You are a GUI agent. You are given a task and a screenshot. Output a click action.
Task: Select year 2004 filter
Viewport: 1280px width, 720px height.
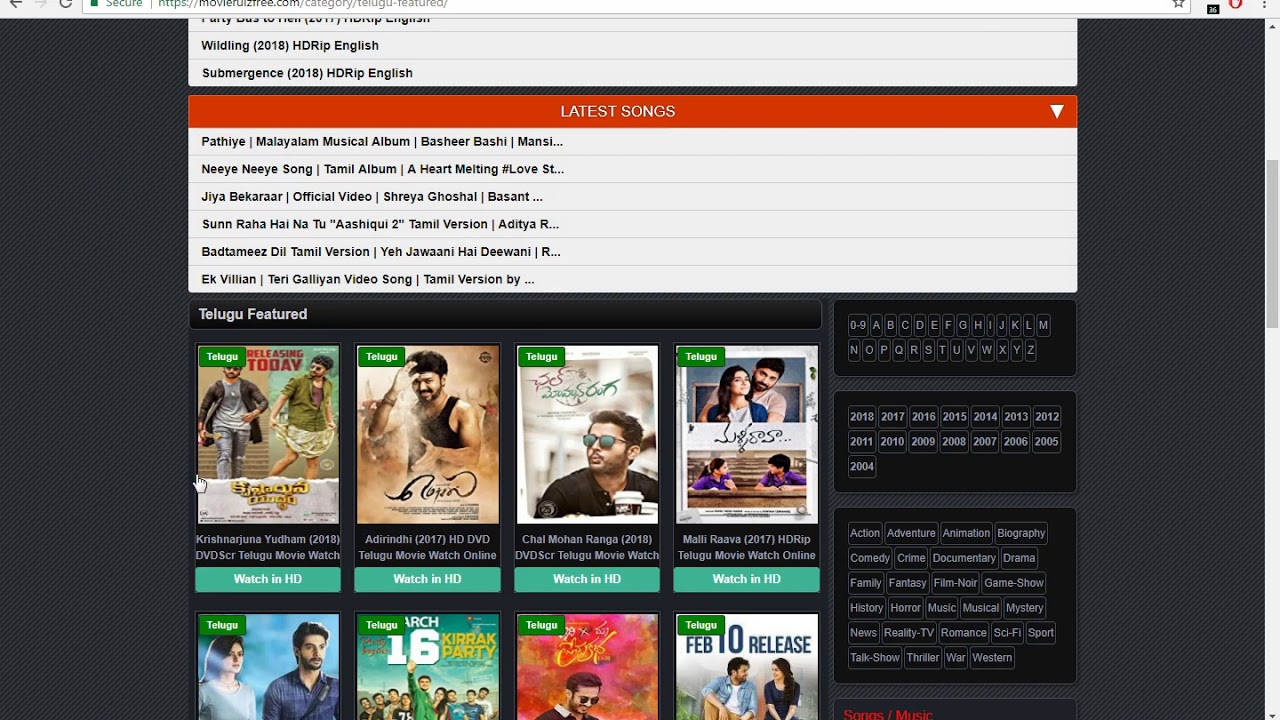click(x=862, y=467)
